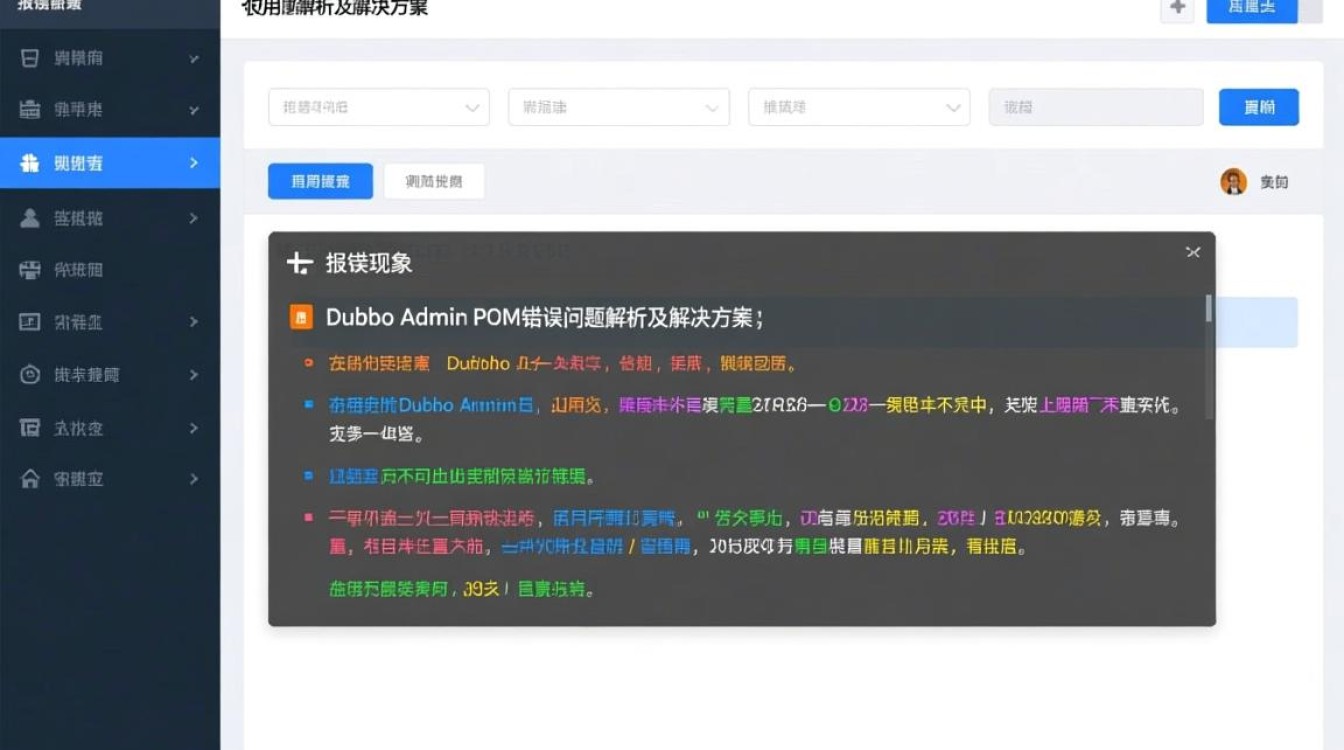
Task: Click the red bullet multicolor paragraph
Action: 755,533
